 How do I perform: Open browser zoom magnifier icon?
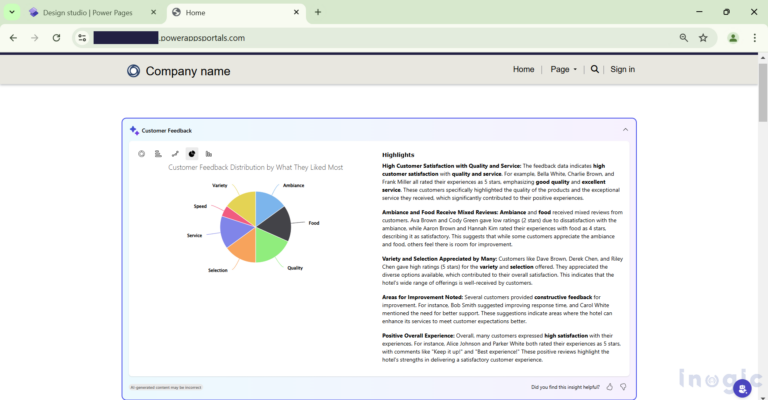pos(684,38)
